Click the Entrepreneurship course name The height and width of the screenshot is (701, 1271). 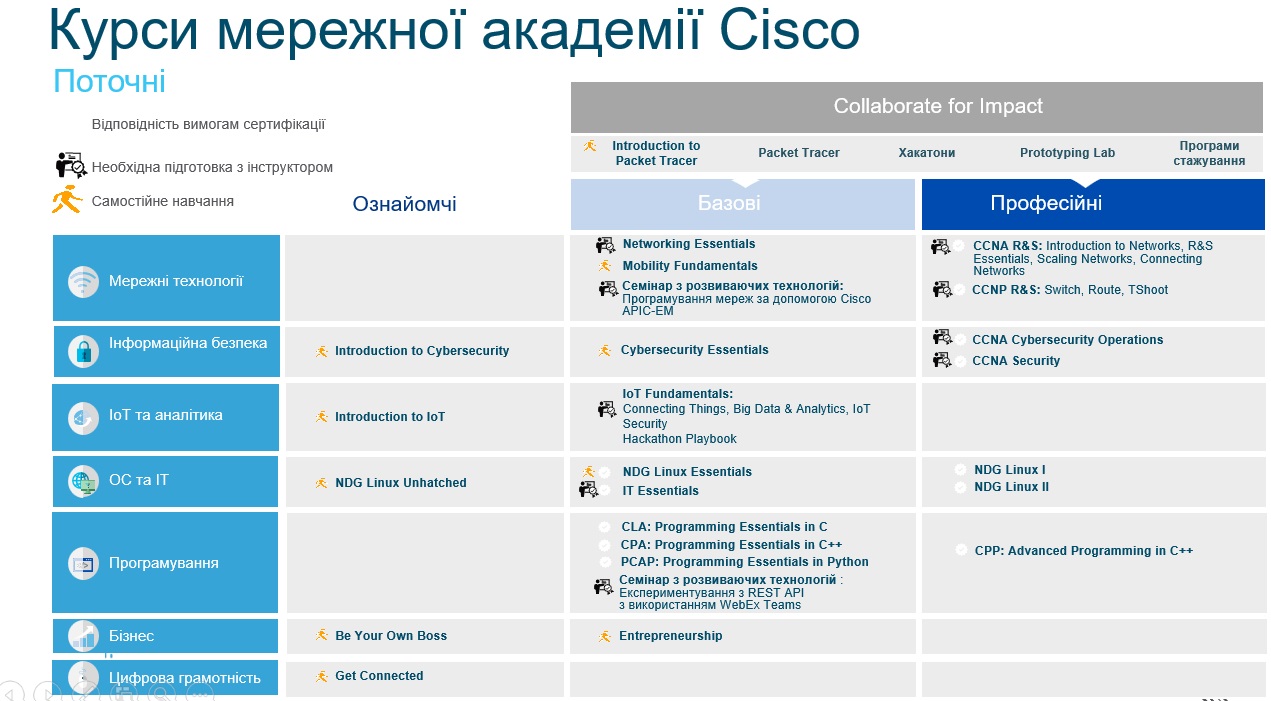pyautogui.click(x=671, y=636)
